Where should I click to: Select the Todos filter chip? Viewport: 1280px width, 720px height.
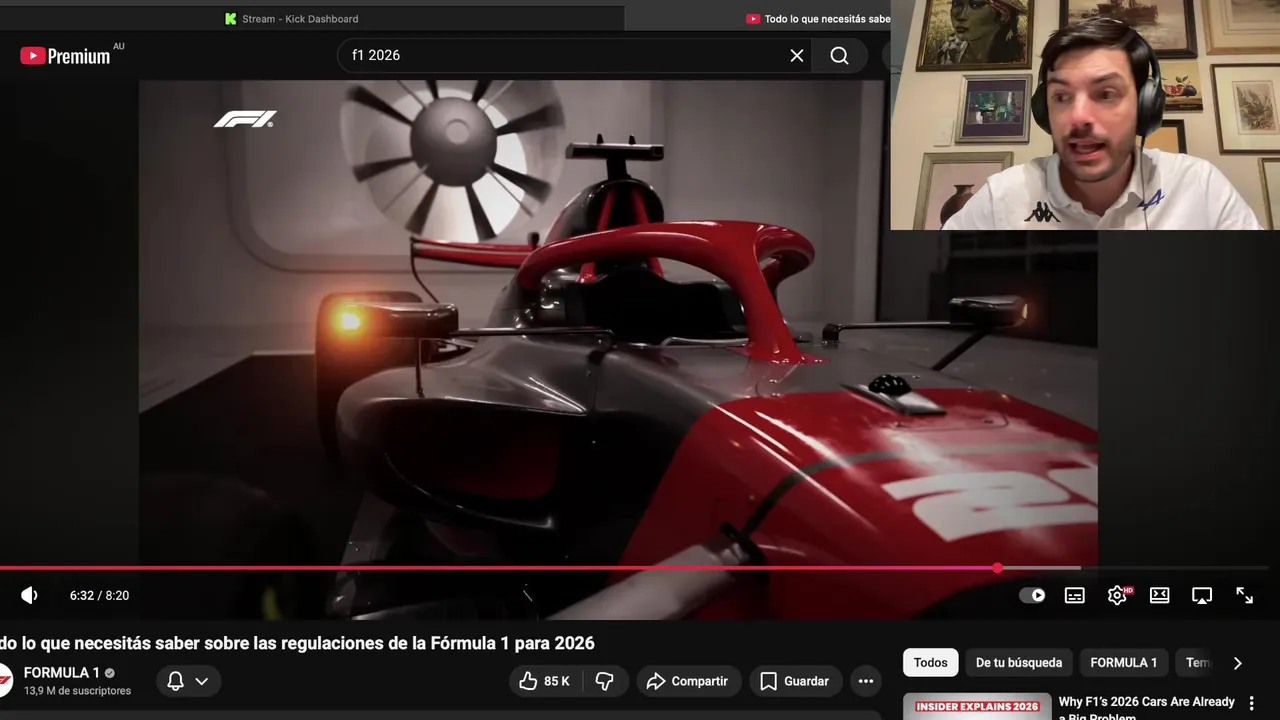[x=930, y=662]
